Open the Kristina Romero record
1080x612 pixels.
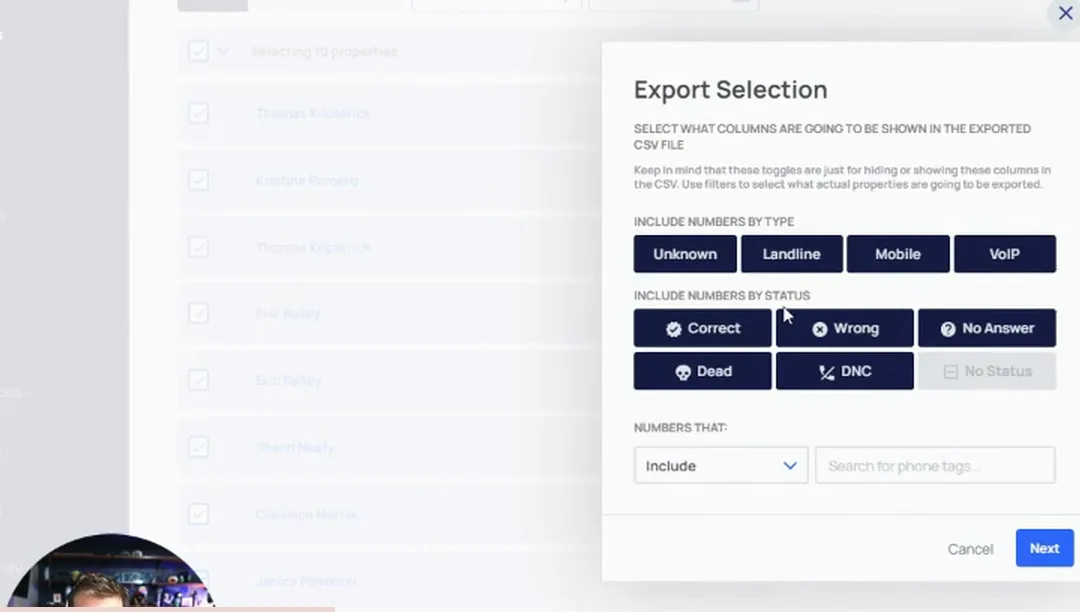(307, 180)
